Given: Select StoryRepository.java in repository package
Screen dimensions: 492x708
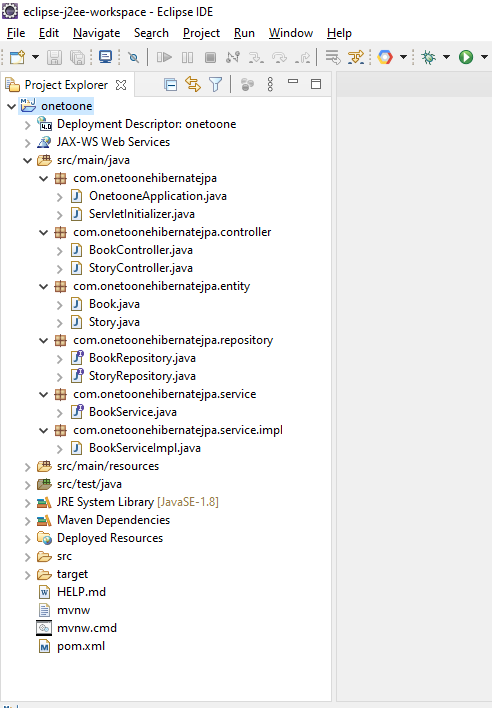Looking at the screenshot, I should click(x=142, y=376).
